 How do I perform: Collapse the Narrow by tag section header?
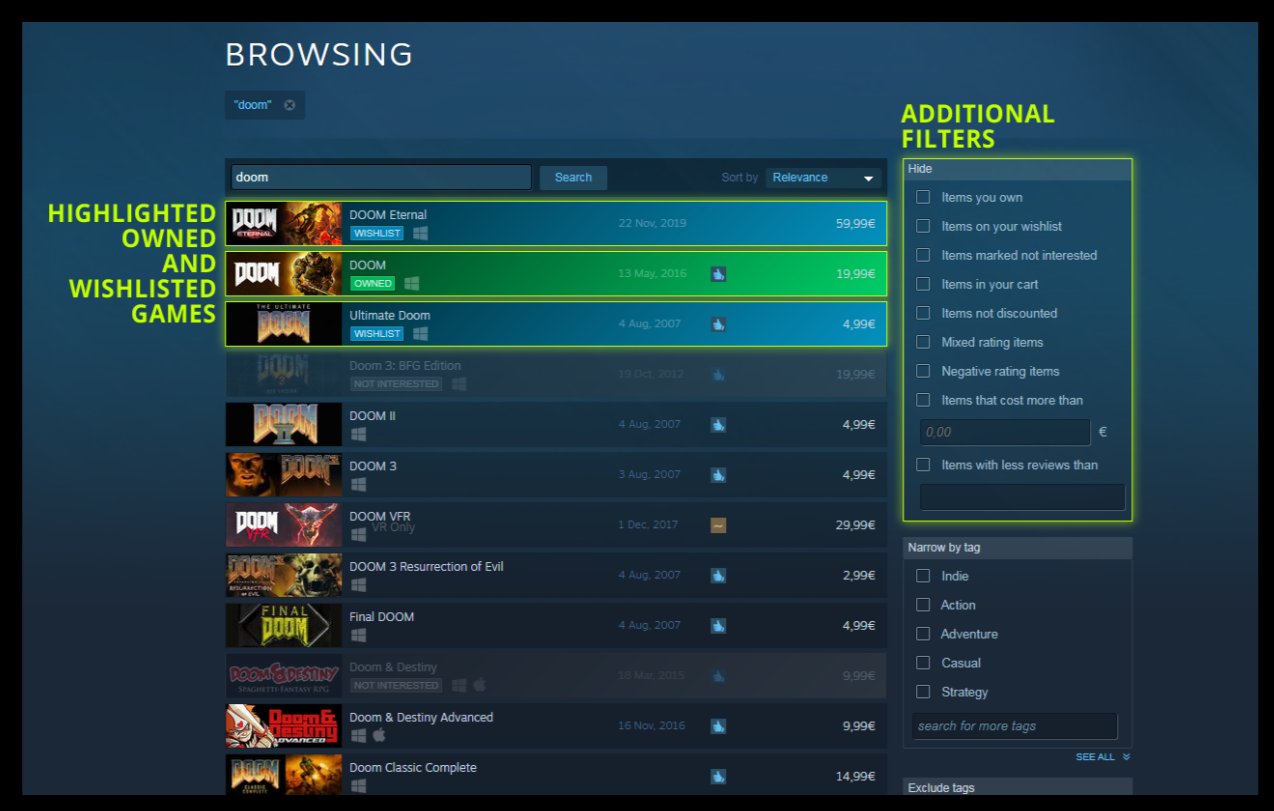click(1018, 548)
